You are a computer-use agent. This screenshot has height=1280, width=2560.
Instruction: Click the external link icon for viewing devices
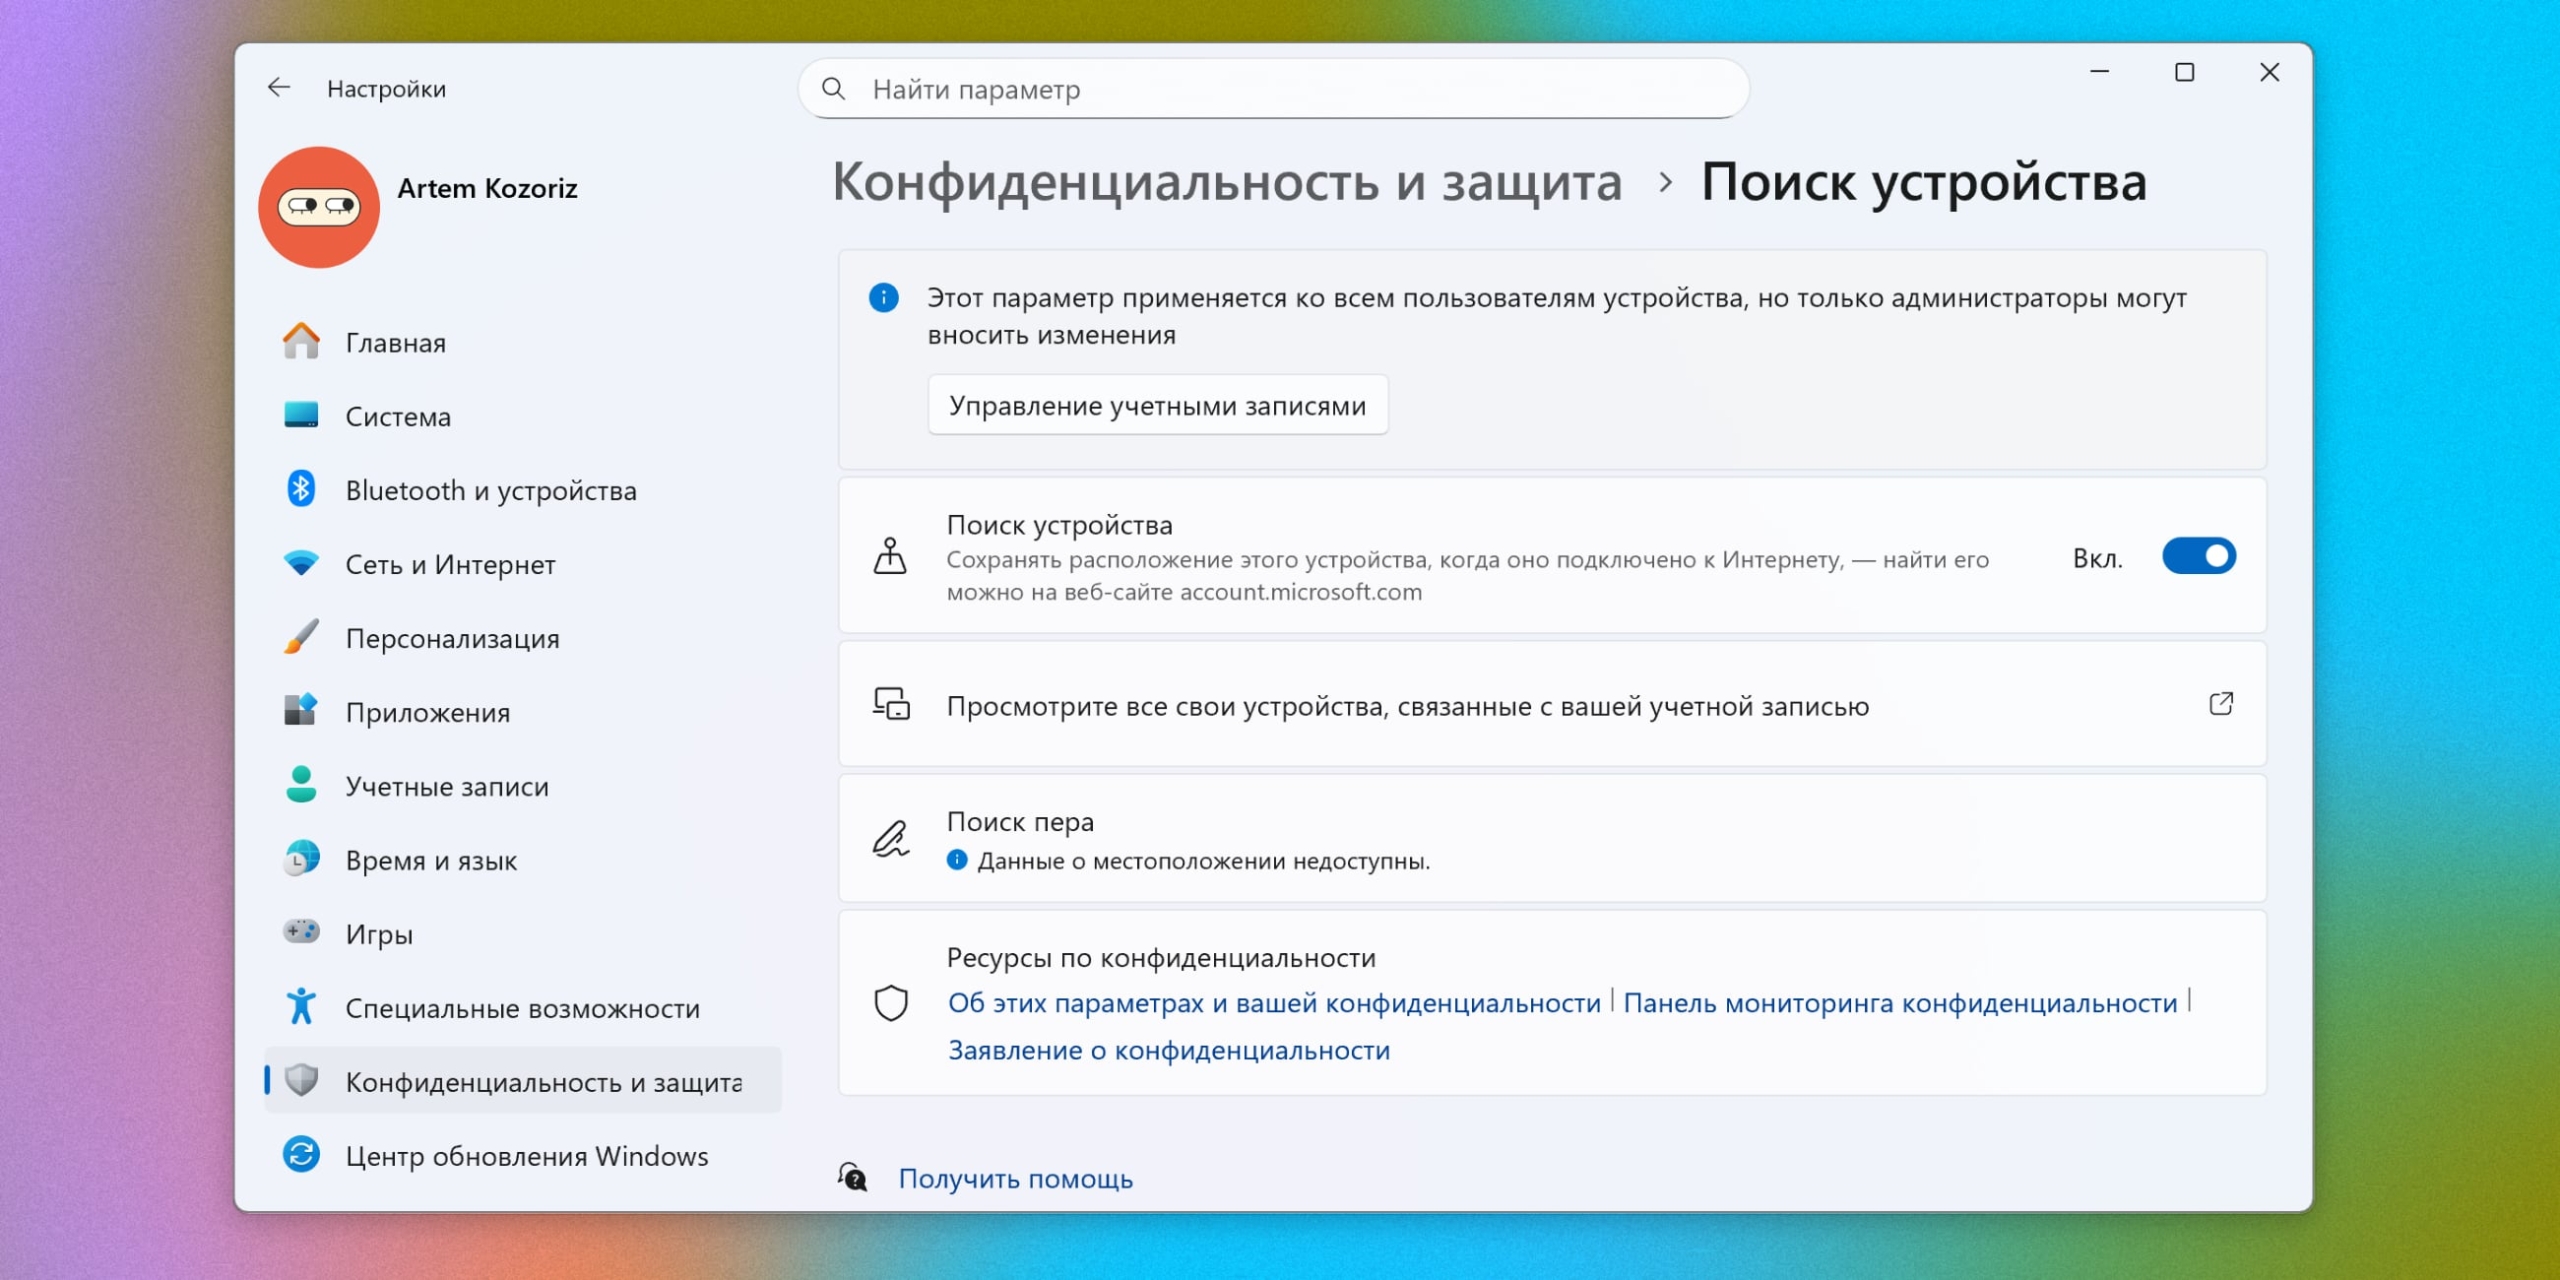pos(2222,704)
